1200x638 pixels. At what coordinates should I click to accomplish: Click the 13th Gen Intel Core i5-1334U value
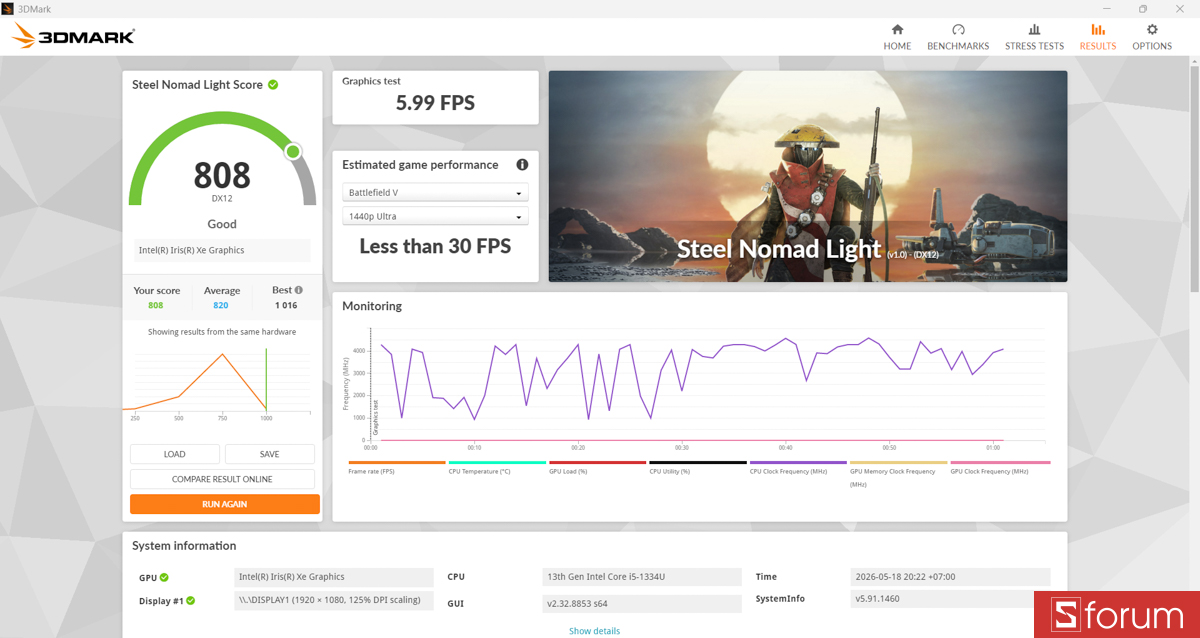pyautogui.click(x=642, y=577)
